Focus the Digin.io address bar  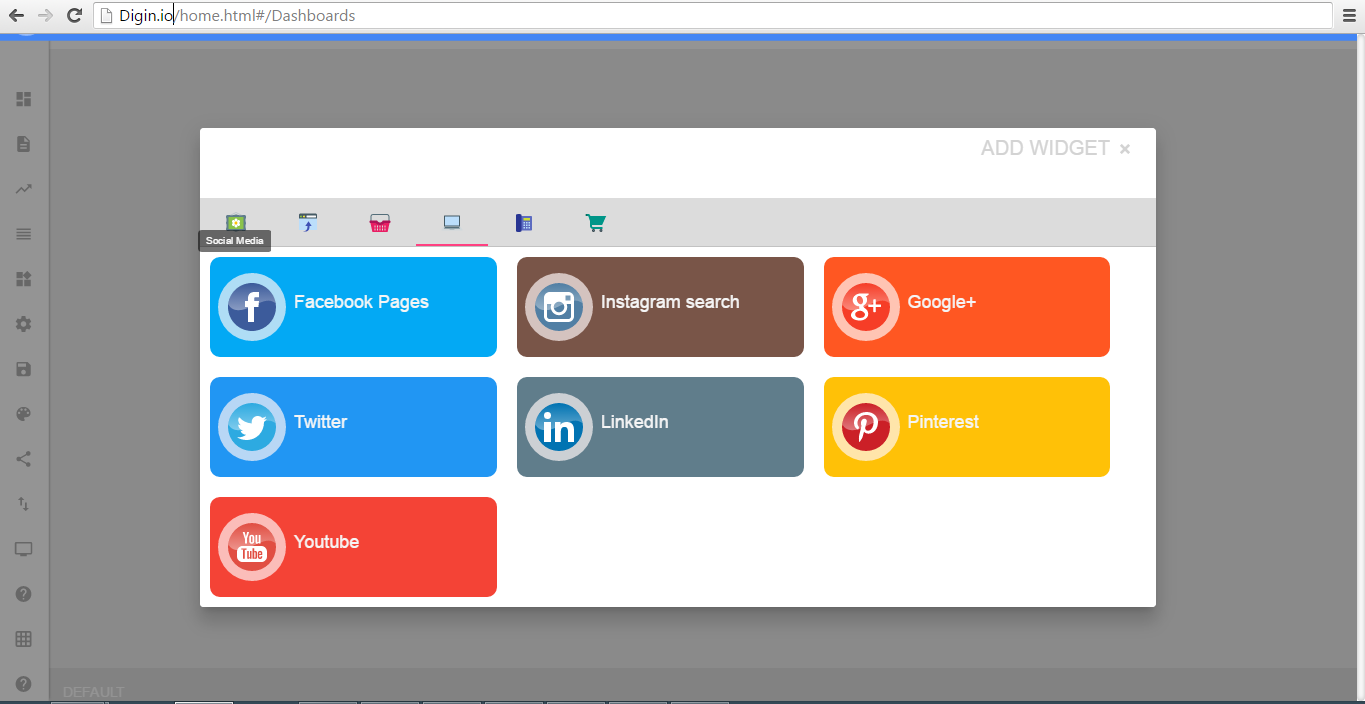[713, 15]
